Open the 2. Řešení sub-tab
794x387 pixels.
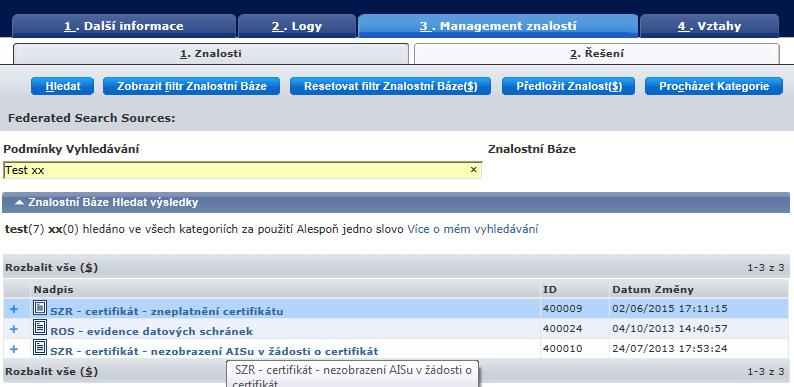(x=597, y=54)
